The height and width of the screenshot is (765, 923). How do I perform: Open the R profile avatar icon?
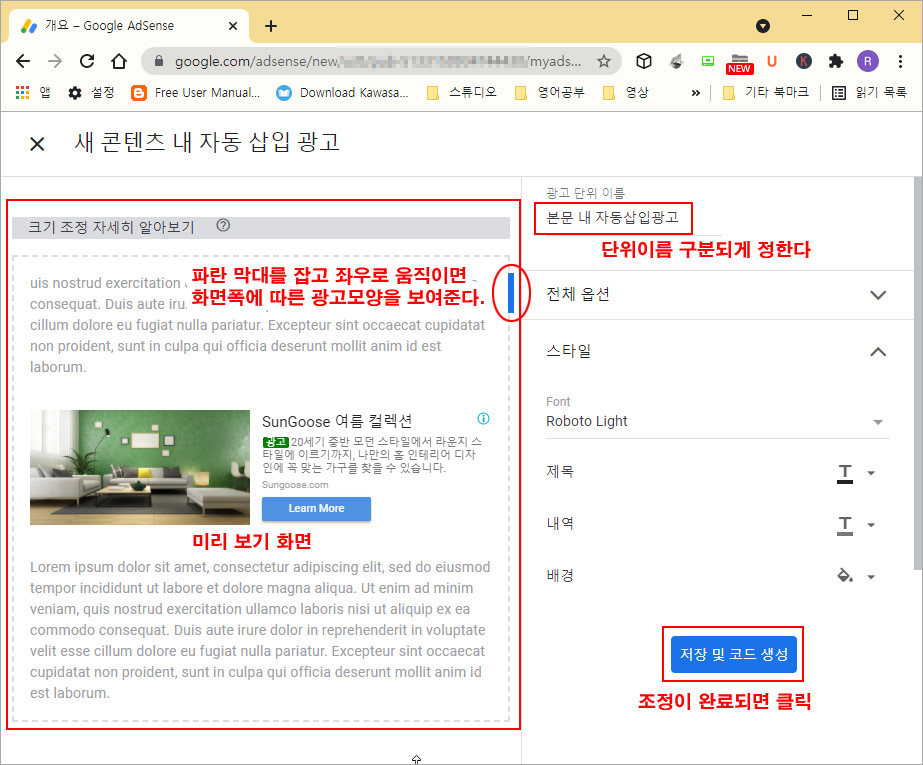click(x=867, y=60)
